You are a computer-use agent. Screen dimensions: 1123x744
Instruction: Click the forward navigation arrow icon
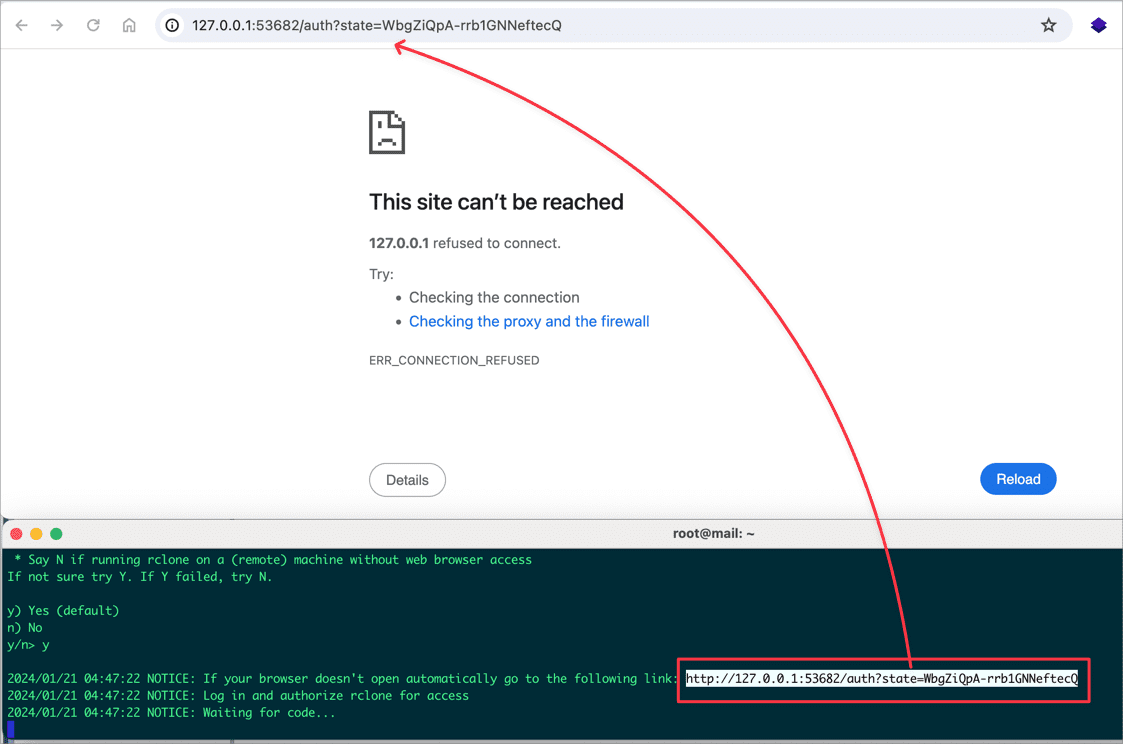(57, 25)
